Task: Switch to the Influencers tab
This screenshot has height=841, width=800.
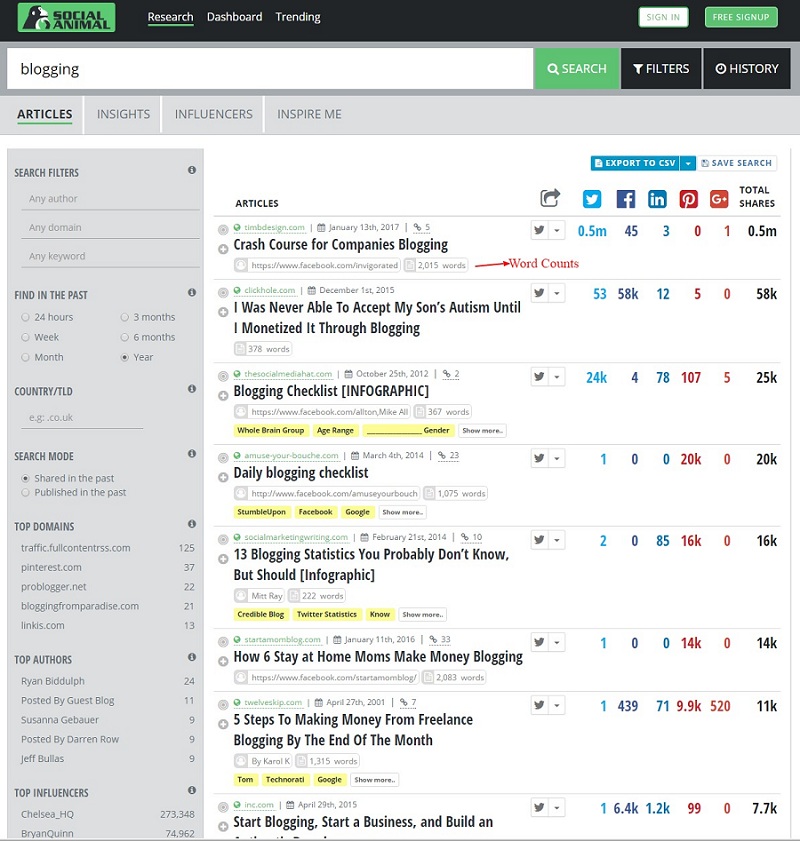Action: (213, 114)
